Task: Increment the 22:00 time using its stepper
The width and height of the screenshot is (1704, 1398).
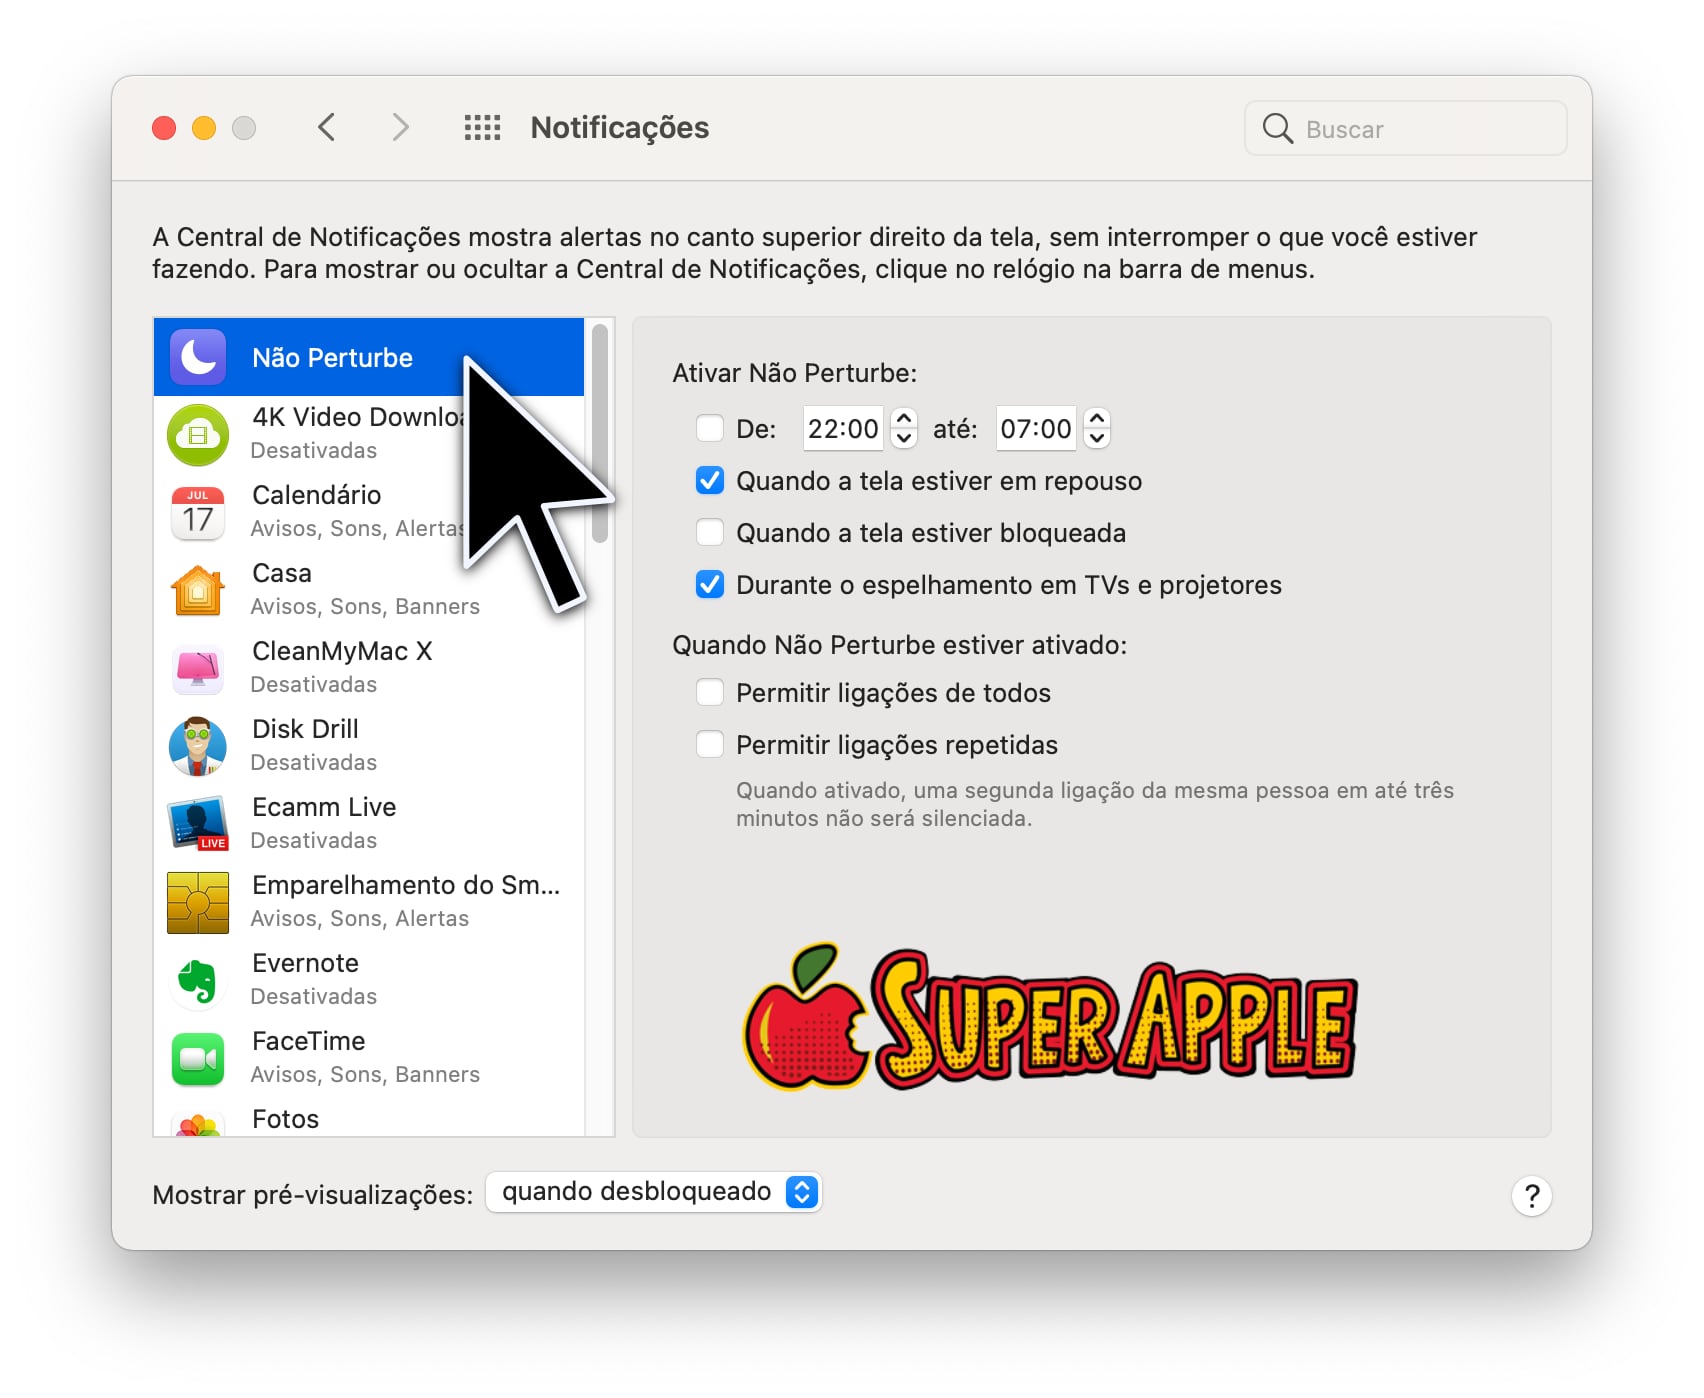Action: [x=903, y=420]
